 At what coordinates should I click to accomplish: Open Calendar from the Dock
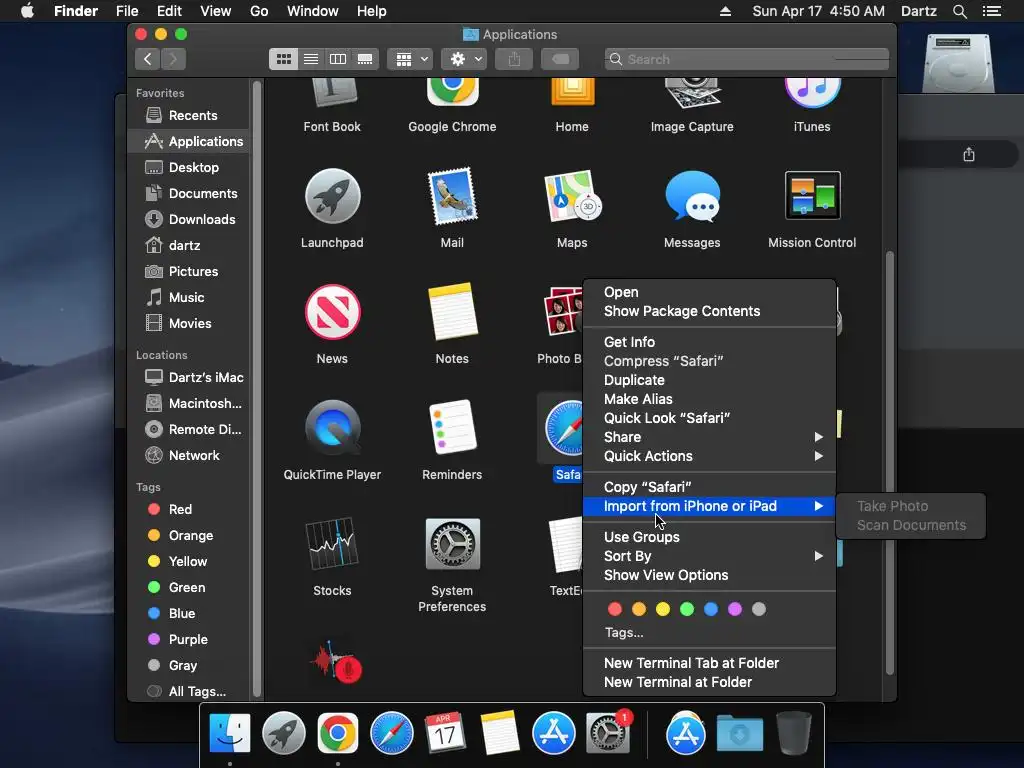[x=445, y=733]
